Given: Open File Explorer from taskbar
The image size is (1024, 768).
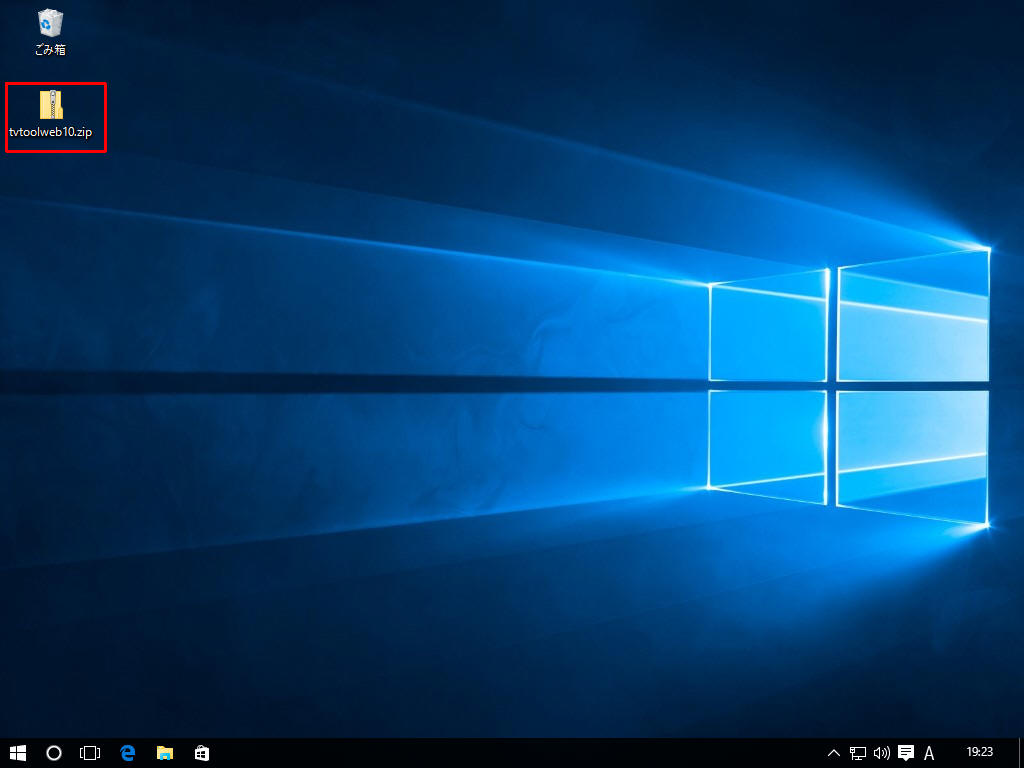Looking at the screenshot, I should click(165, 753).
